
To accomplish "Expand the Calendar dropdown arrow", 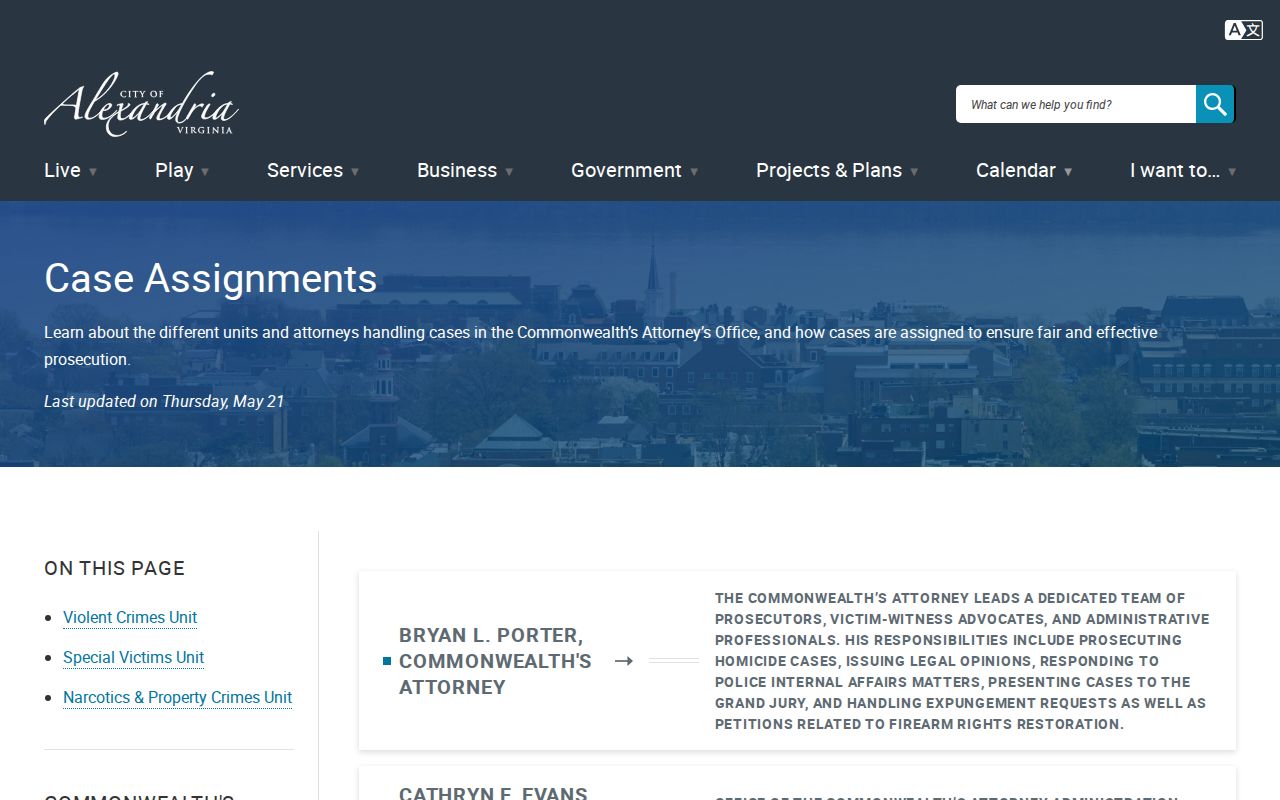I will 1068,172.
